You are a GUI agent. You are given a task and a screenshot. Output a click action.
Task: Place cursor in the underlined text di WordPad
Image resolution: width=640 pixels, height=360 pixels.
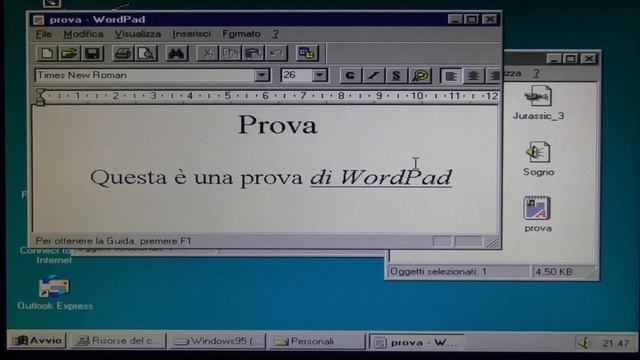381,177
